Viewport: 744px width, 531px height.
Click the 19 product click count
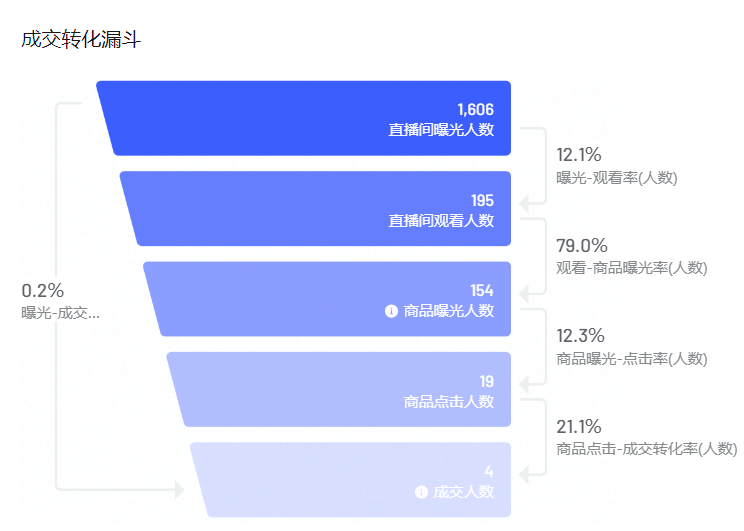tap(486, 381)
